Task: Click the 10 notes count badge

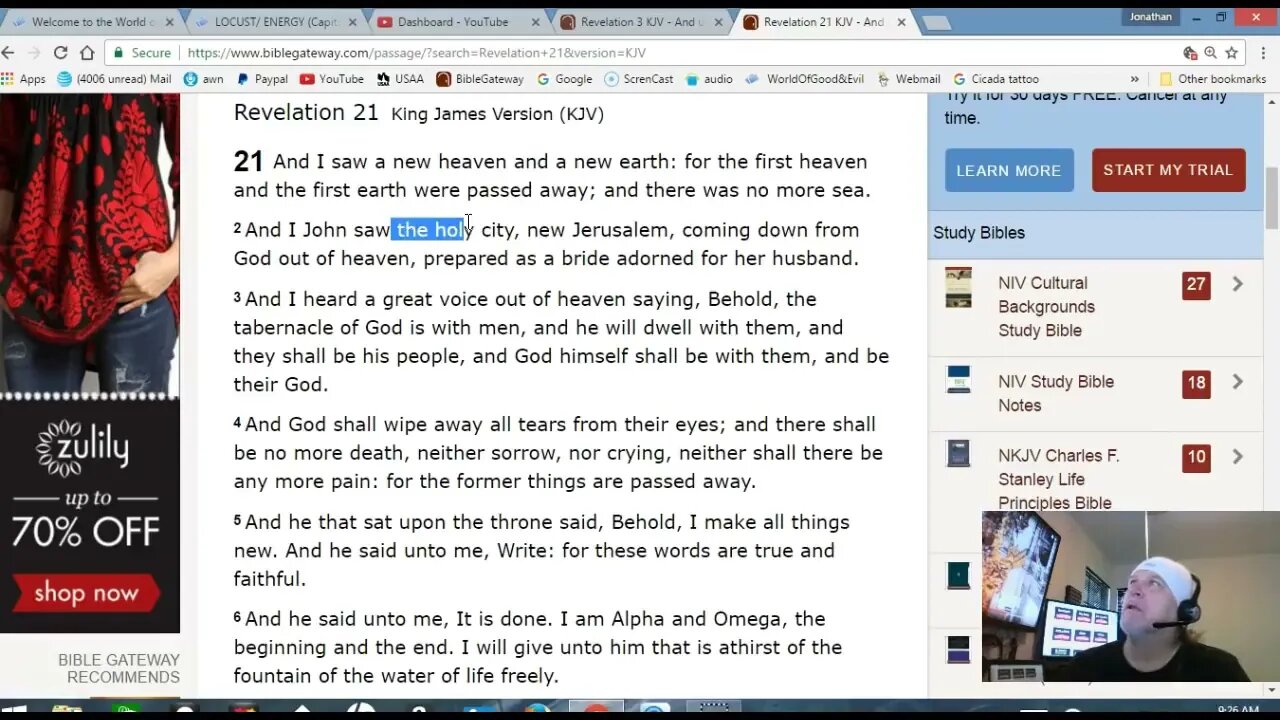Action: click(1196, 457)
